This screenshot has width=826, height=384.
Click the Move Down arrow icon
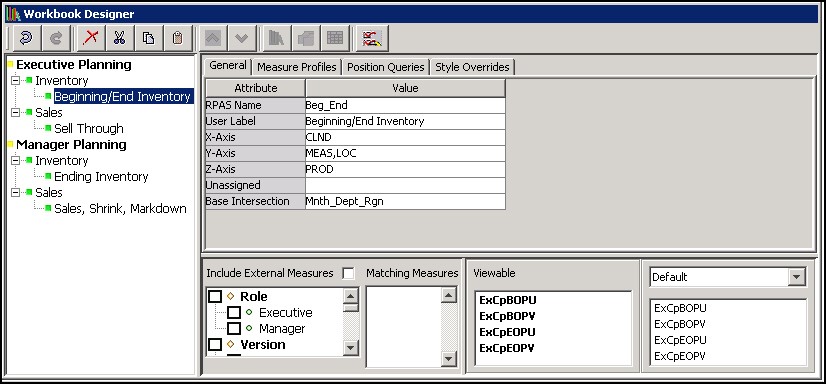pos(242,38)
